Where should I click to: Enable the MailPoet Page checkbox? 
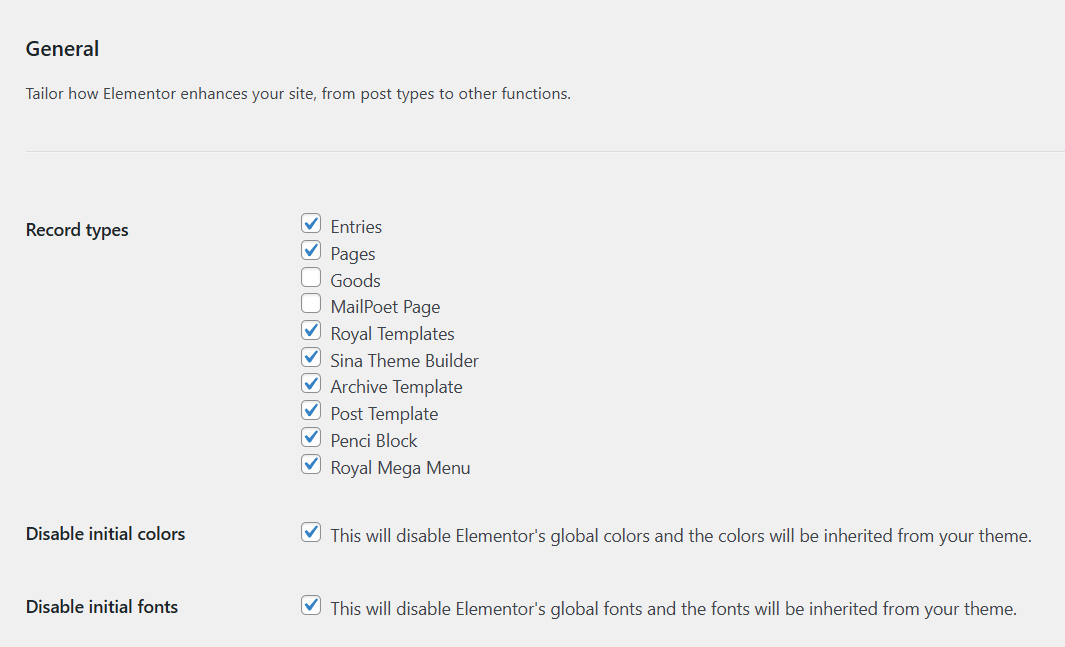pos(311,303)
